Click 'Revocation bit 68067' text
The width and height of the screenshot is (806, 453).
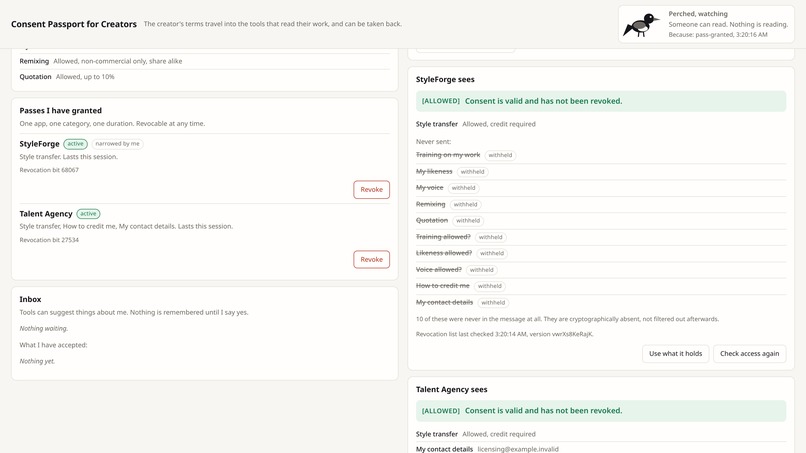[49, 170]
